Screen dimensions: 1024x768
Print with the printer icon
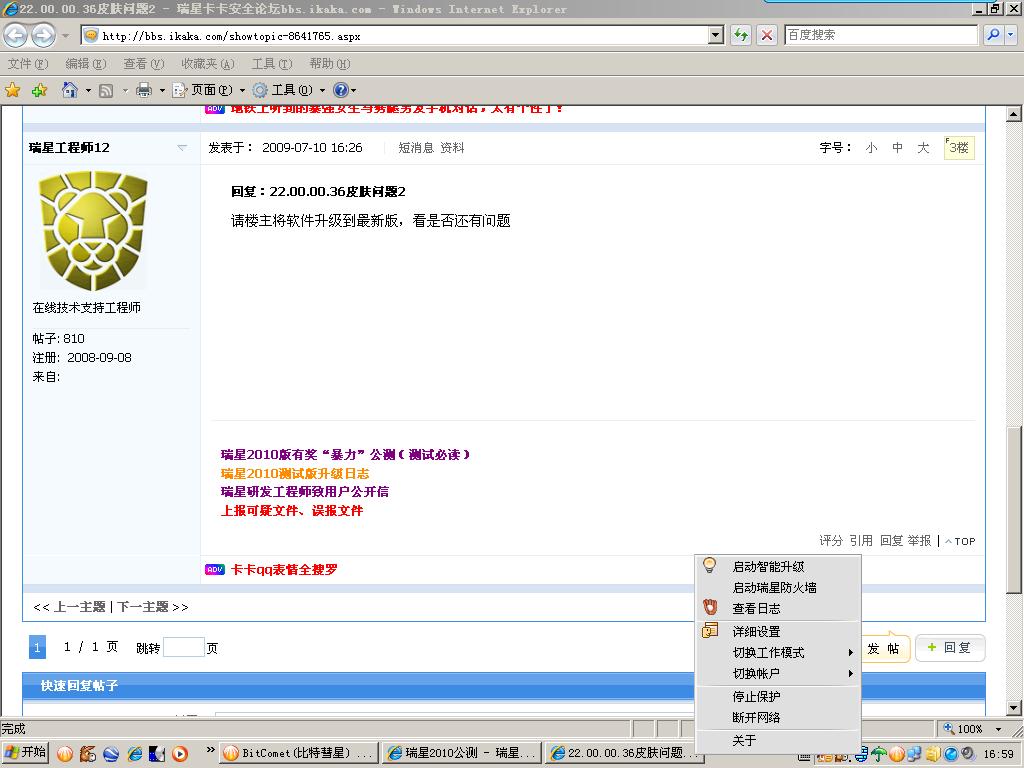tap(144, 90)
